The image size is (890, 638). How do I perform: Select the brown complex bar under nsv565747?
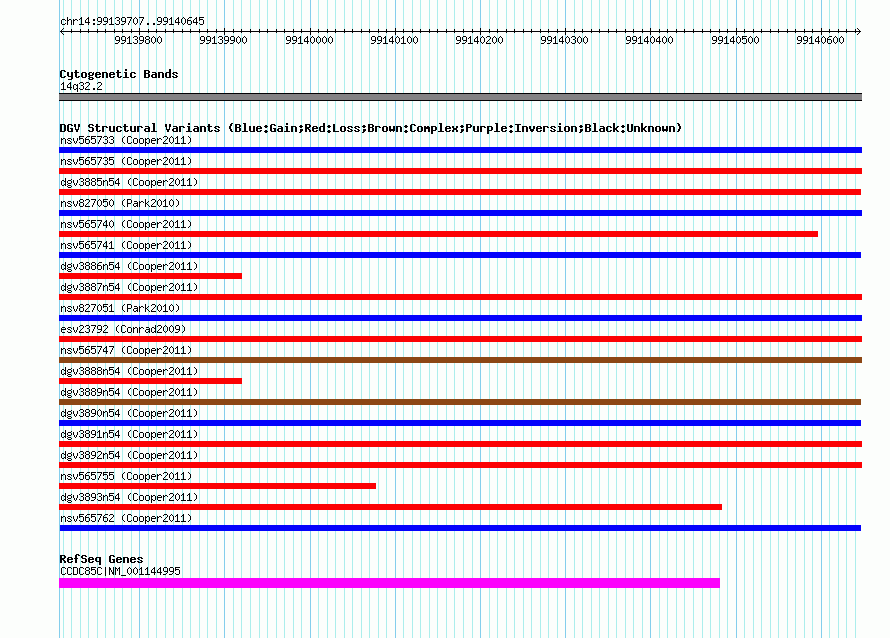click(x=460, y=360)
